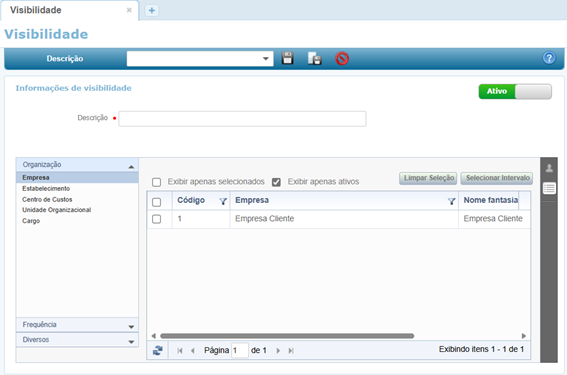This screenshot has width=567, height=375.
Task: Sort by the Empresa column header
Action: [252, 200]
